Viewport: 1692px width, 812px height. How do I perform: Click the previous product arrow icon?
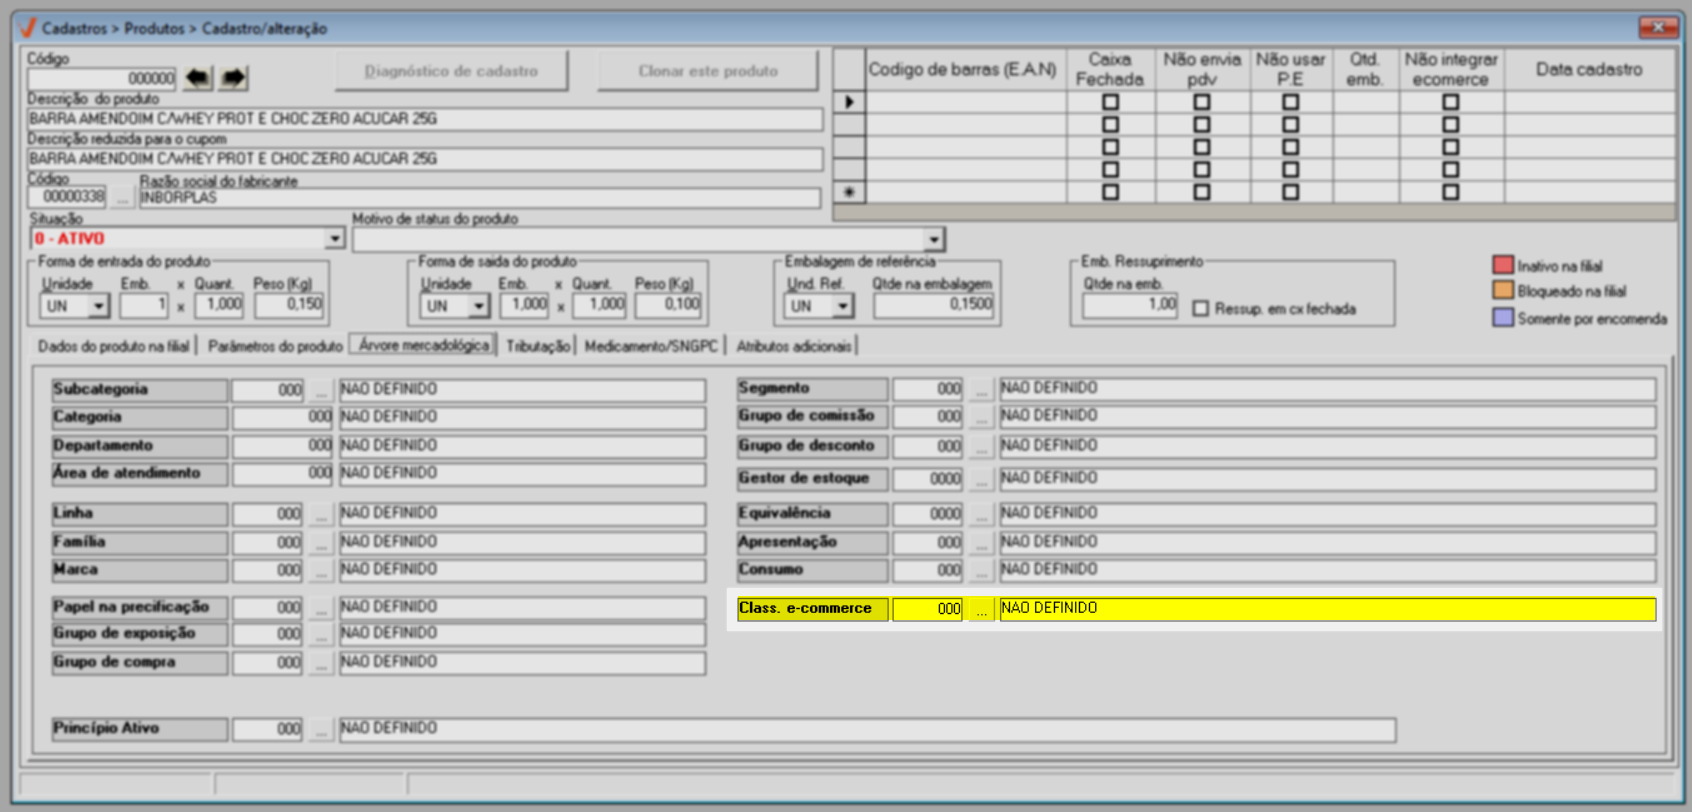pos(198,77)
